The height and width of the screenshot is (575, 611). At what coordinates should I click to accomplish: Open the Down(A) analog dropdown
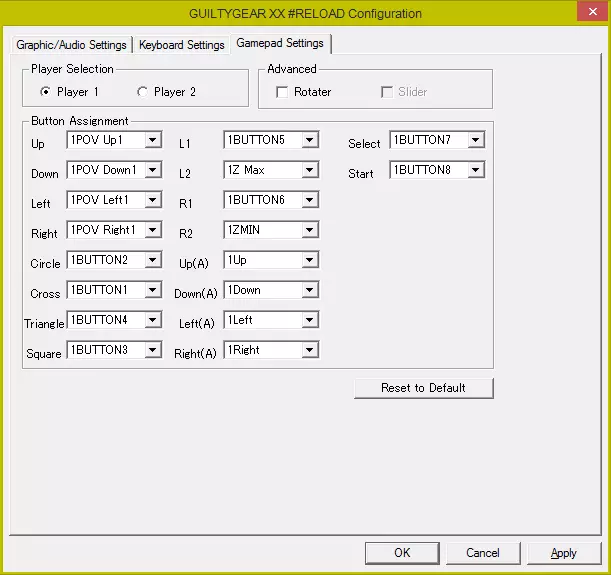click(x=271, y=290)
